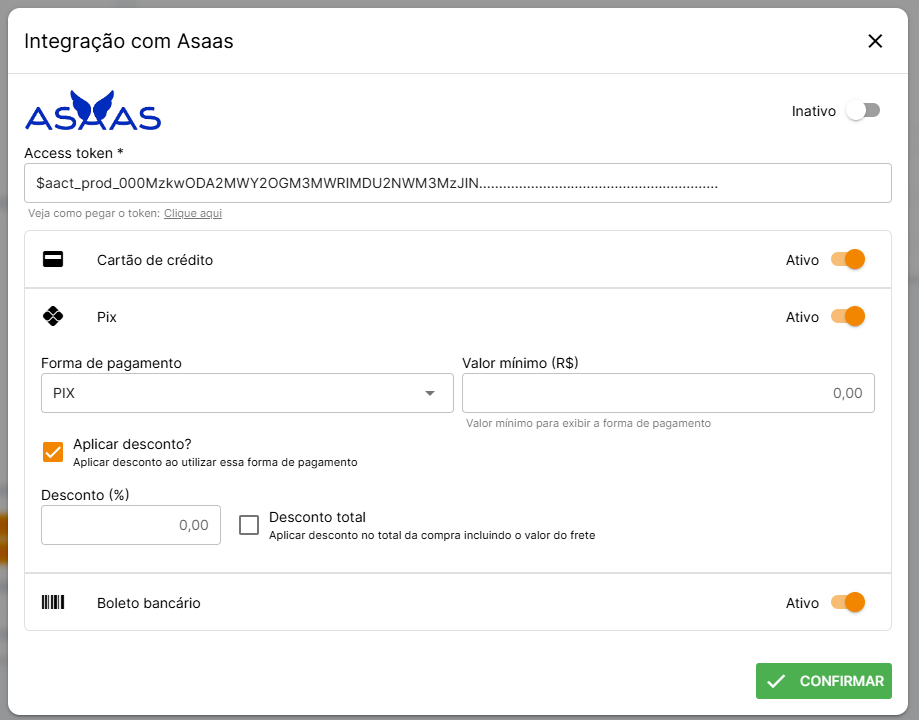Open the Clique aqui token link

(x=193, y=213)
